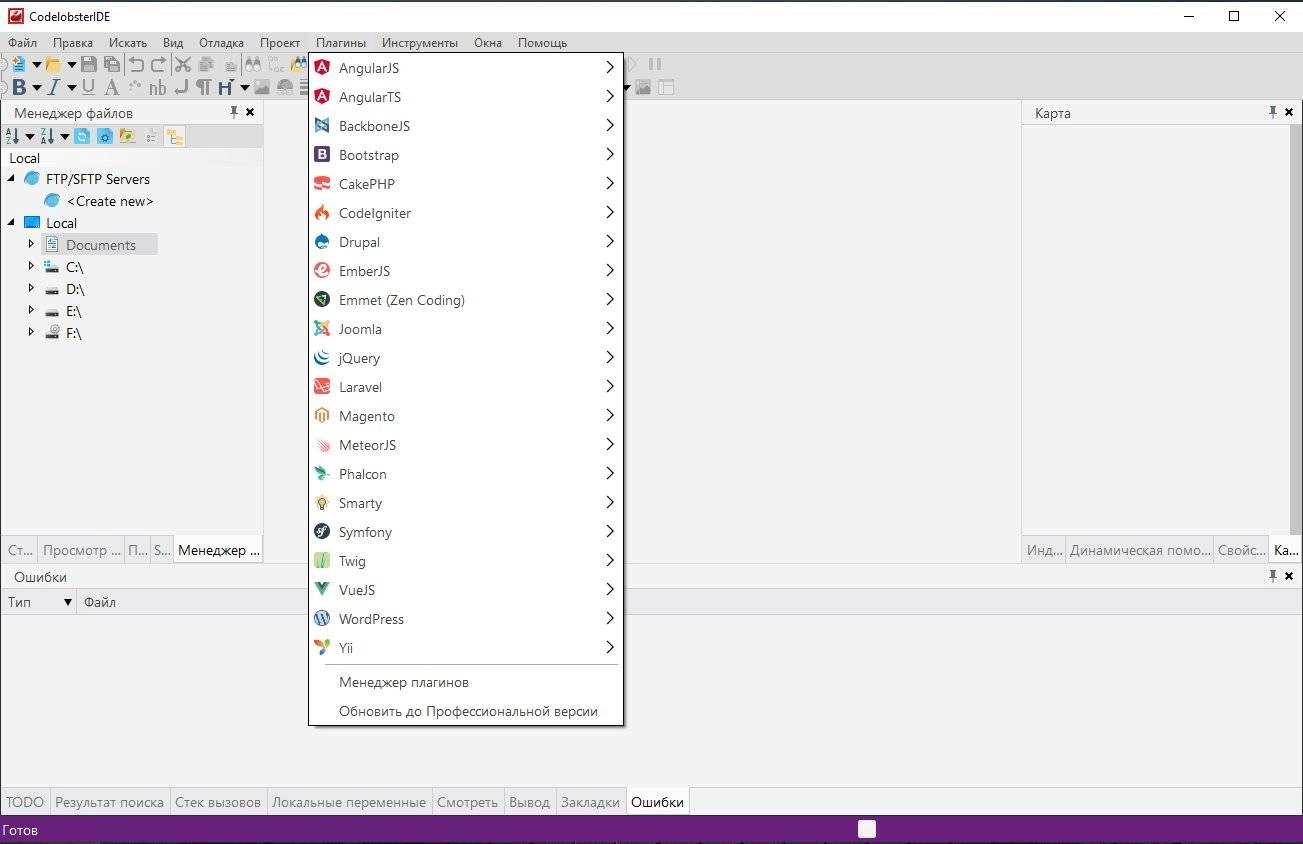The width and height of the screenshot is (1303, 844).
Task: Open the Помощь menu
Action: [x=542, y=43]
